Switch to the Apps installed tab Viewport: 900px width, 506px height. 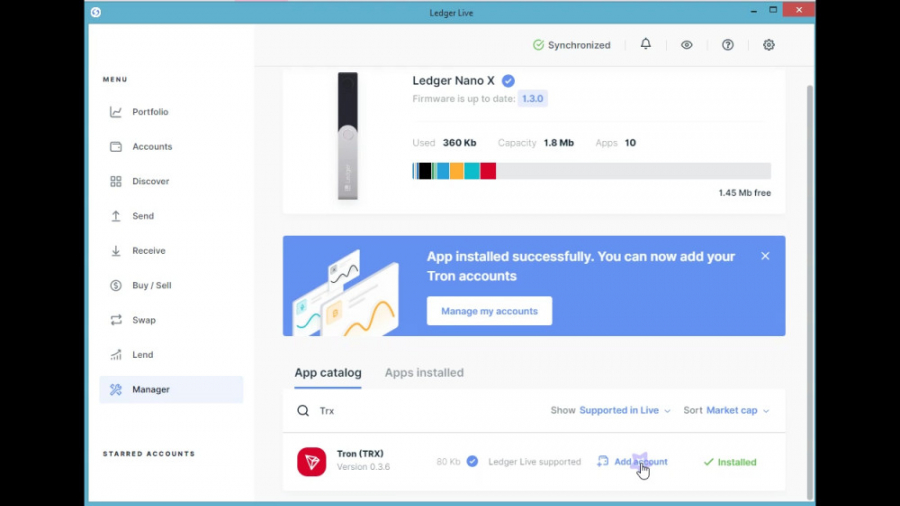point(424,373)
